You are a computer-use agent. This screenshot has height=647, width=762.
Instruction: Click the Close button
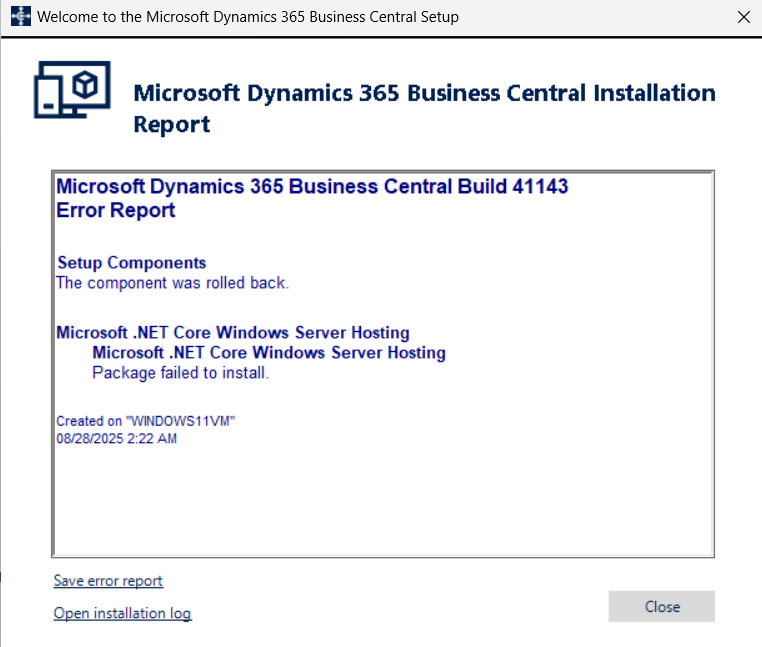click(x=661, y=606)
